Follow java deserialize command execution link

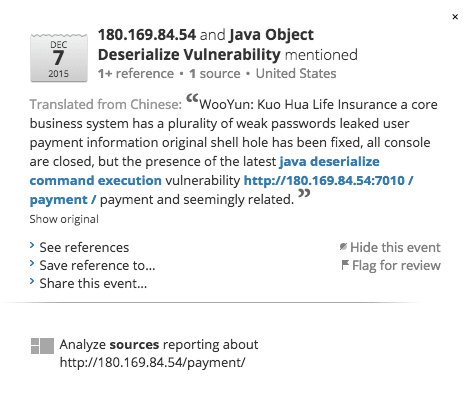(204, 171)
